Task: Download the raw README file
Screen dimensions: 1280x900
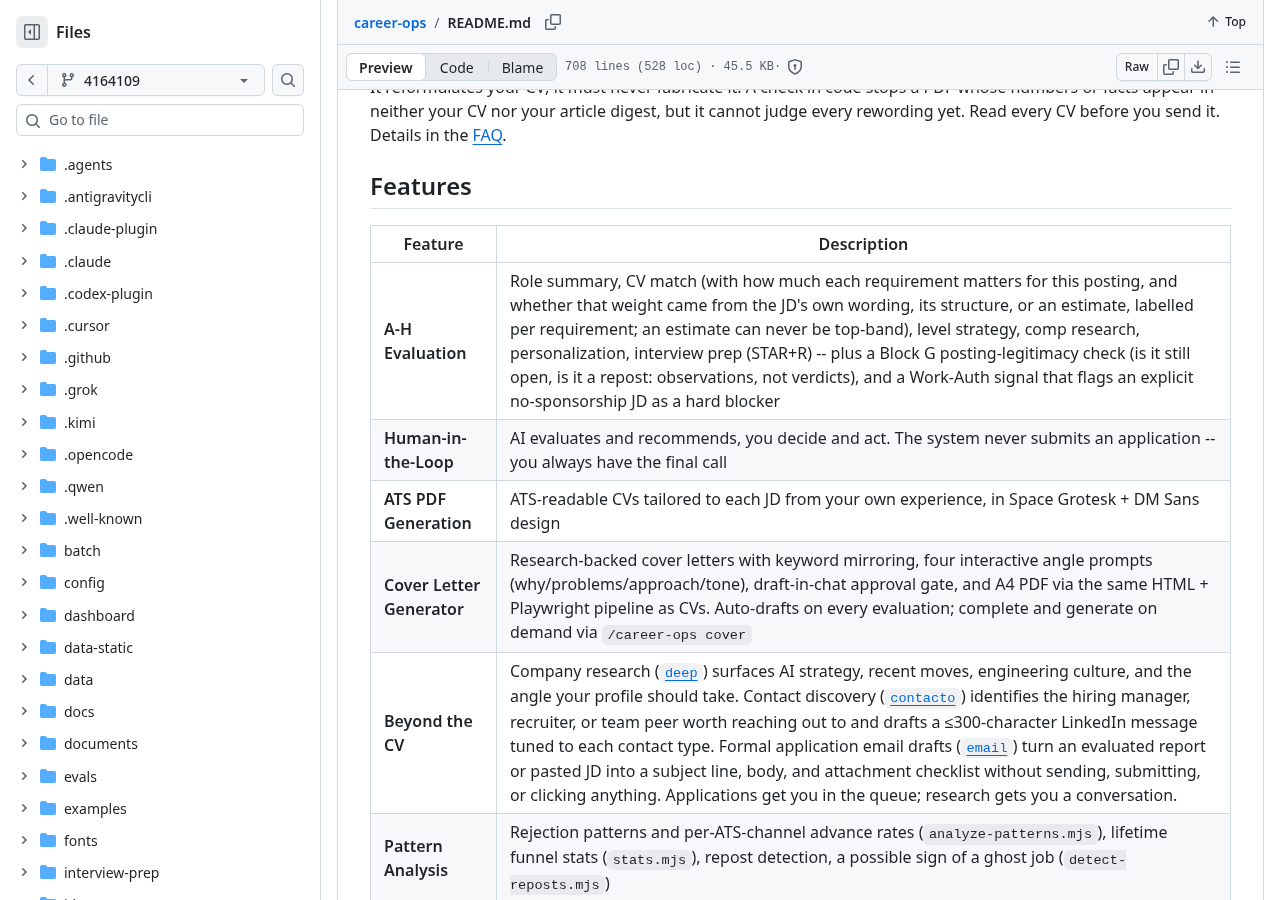Action: 1198,67
